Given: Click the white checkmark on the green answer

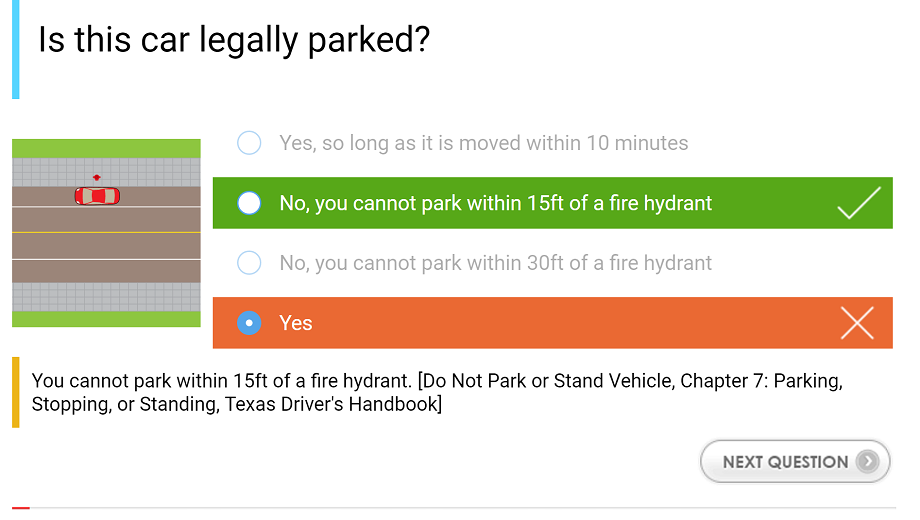Looking at the screenshot, I should click(858, 203).
